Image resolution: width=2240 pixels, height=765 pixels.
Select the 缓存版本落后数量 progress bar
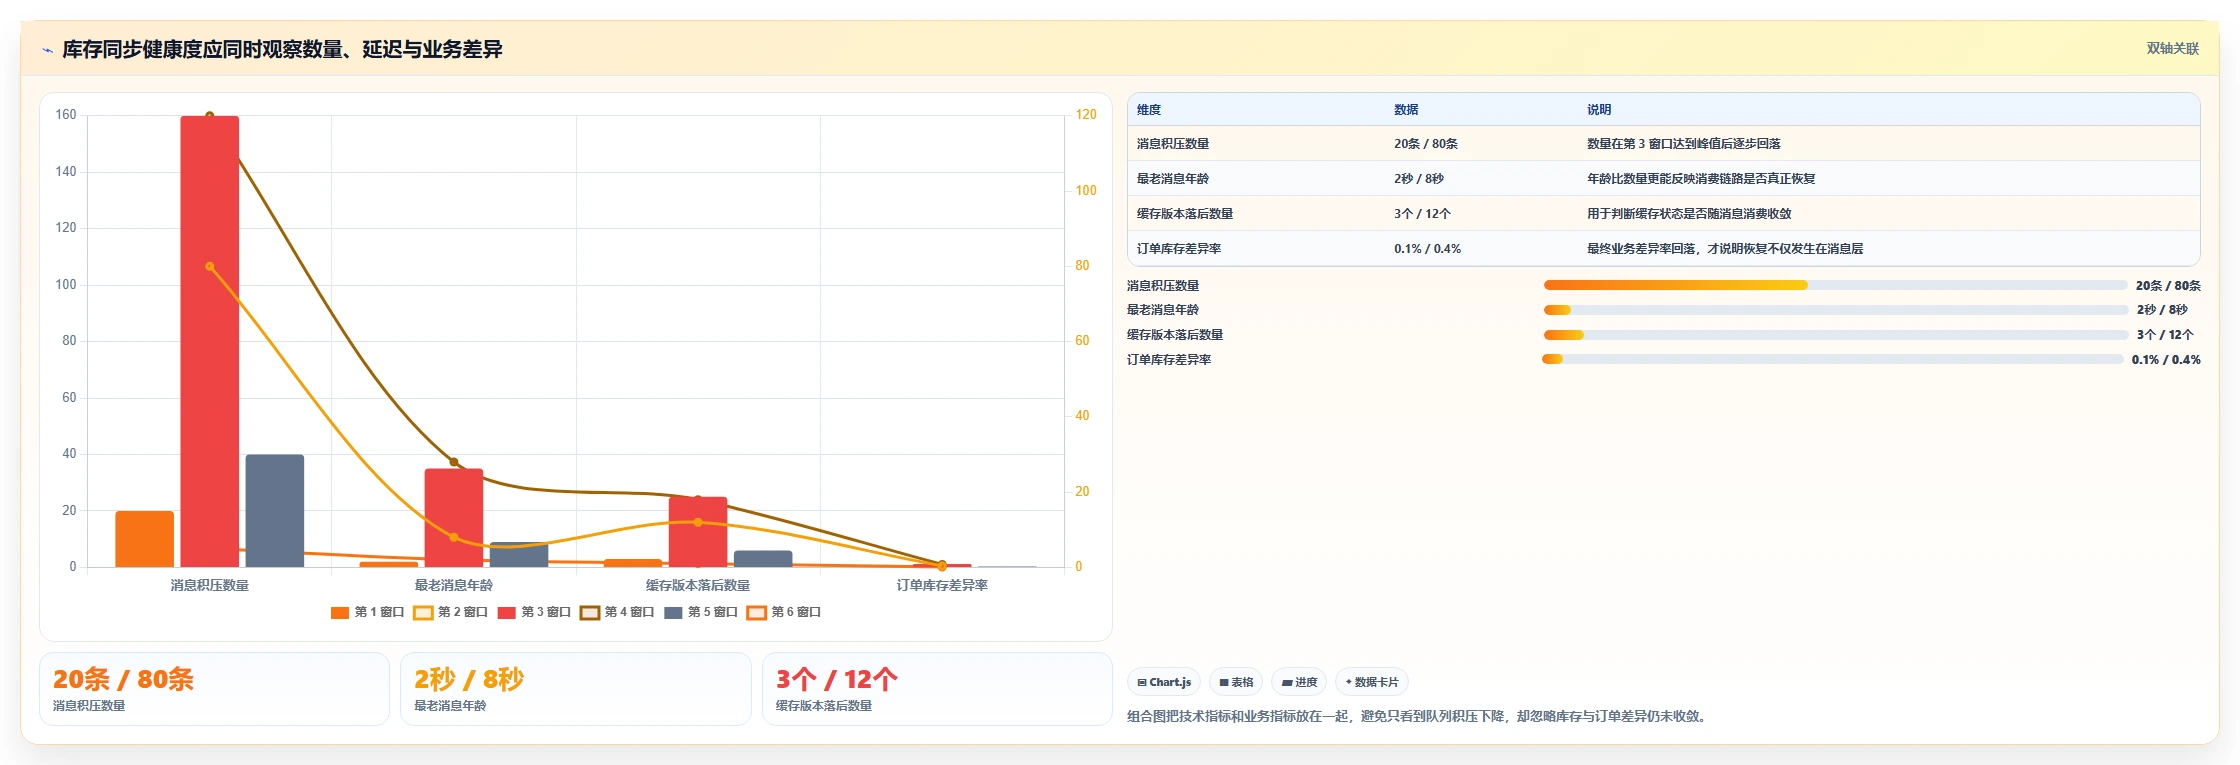(x=1835, y=335)
